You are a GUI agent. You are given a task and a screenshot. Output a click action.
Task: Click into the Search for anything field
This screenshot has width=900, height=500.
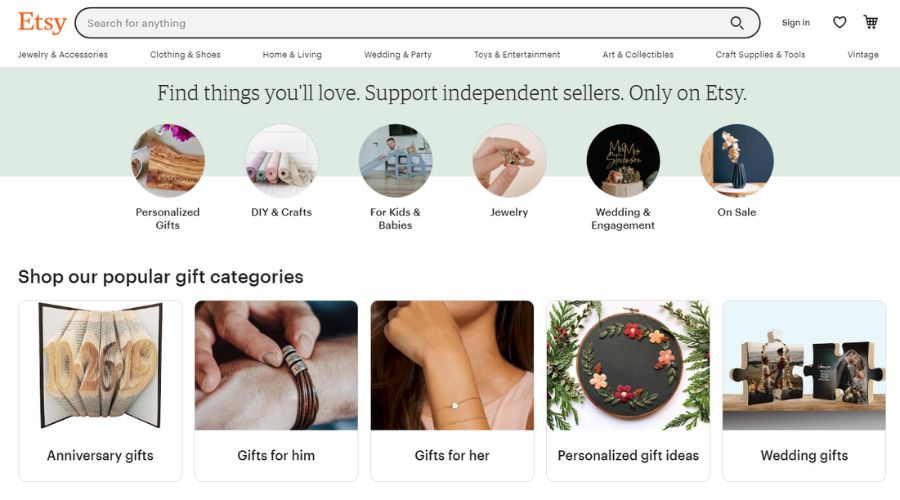coord(400,23)
